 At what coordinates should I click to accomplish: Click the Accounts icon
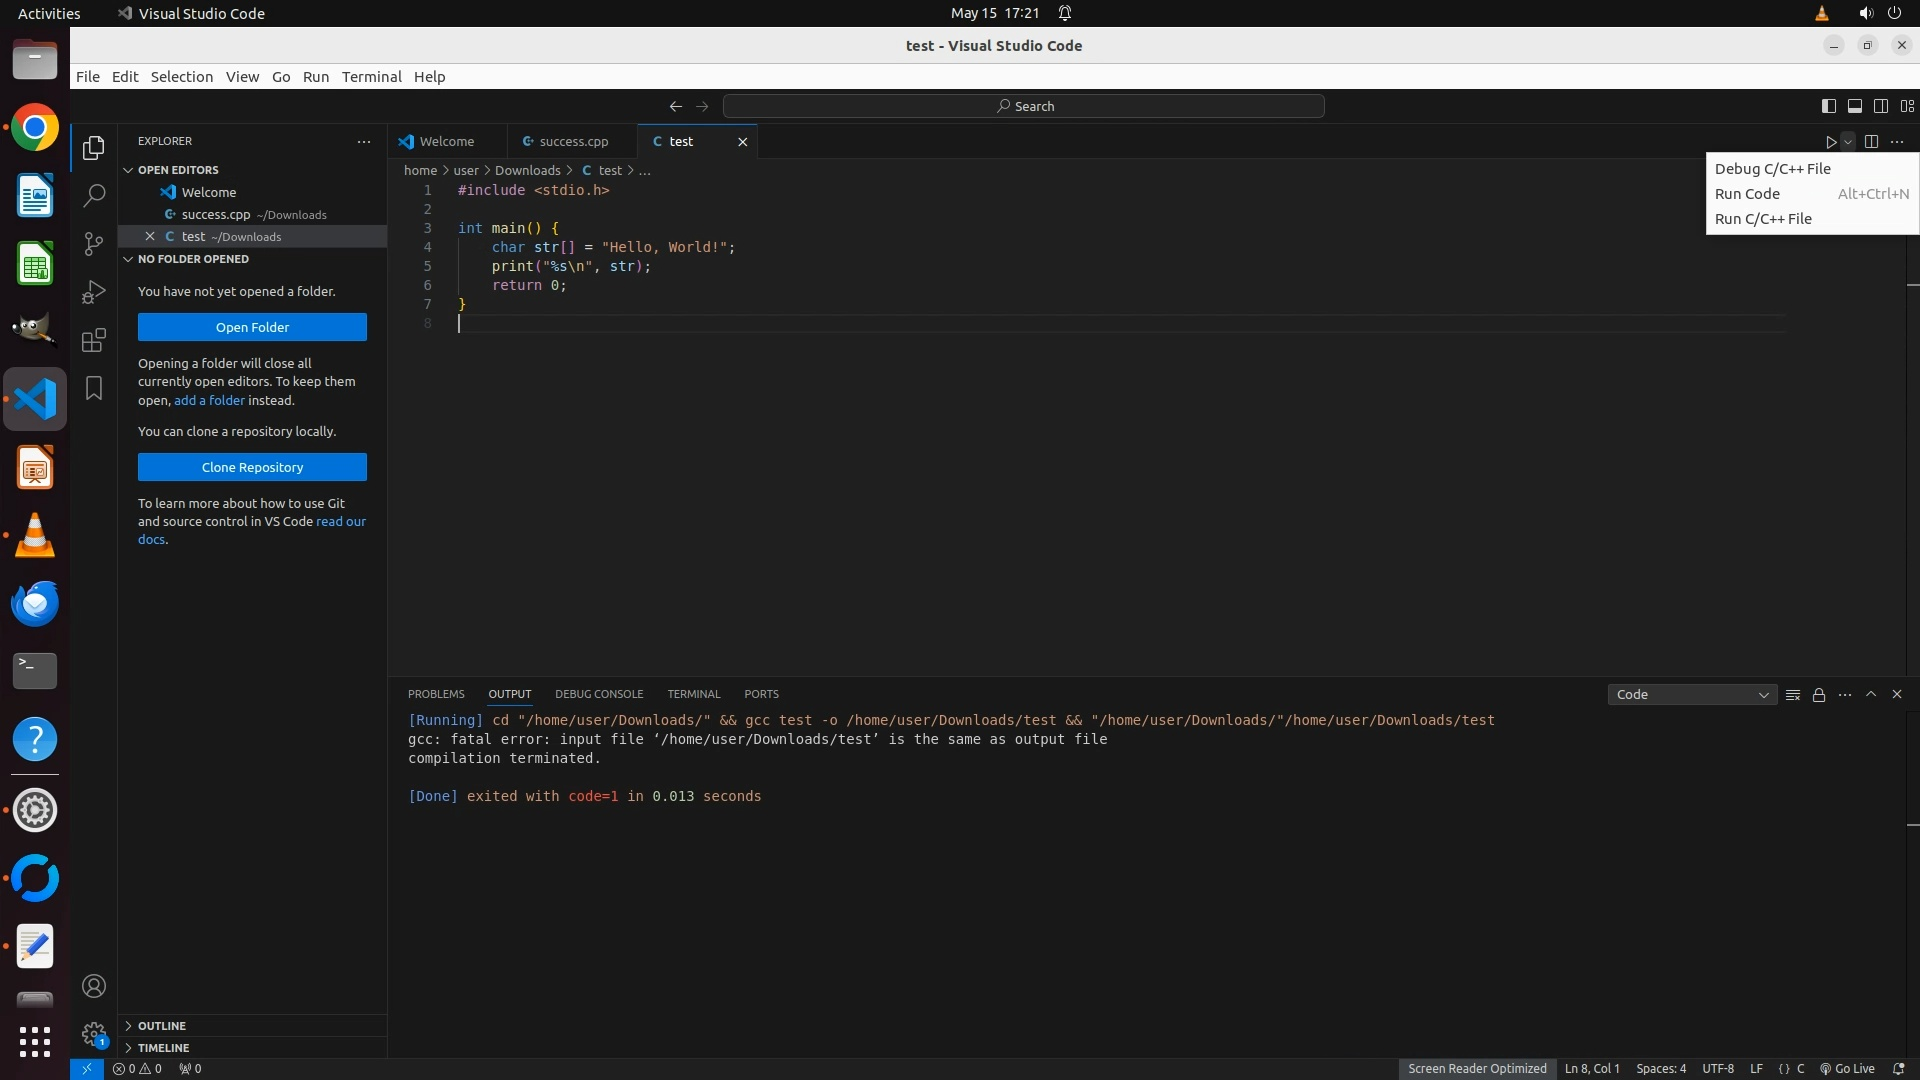[94, 986]
